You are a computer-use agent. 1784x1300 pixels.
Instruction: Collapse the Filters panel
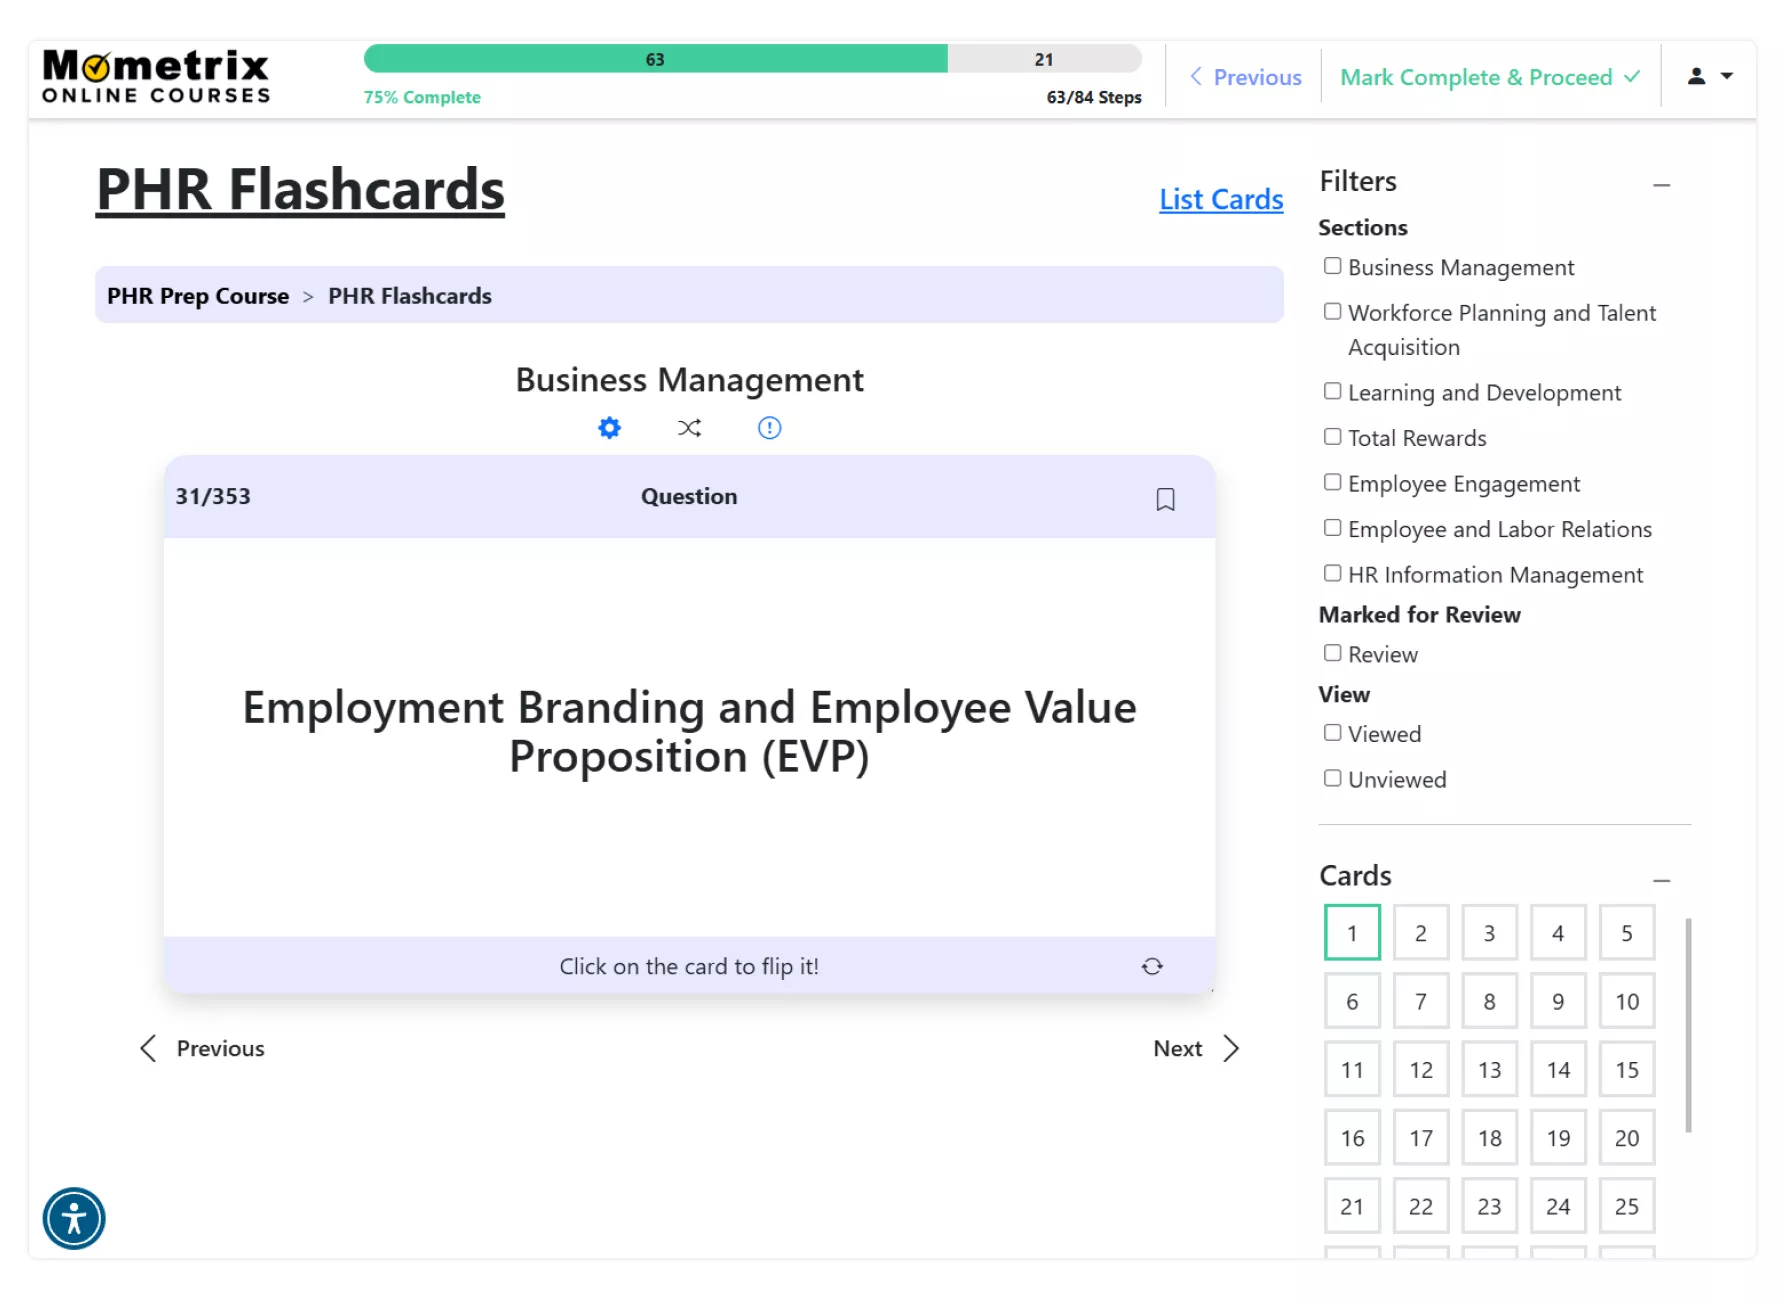[1661, 185]
